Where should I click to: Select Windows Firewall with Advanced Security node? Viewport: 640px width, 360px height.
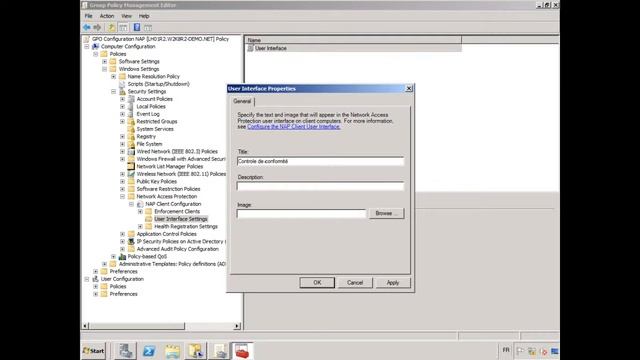pyautogui.click(x=181, y=159)
